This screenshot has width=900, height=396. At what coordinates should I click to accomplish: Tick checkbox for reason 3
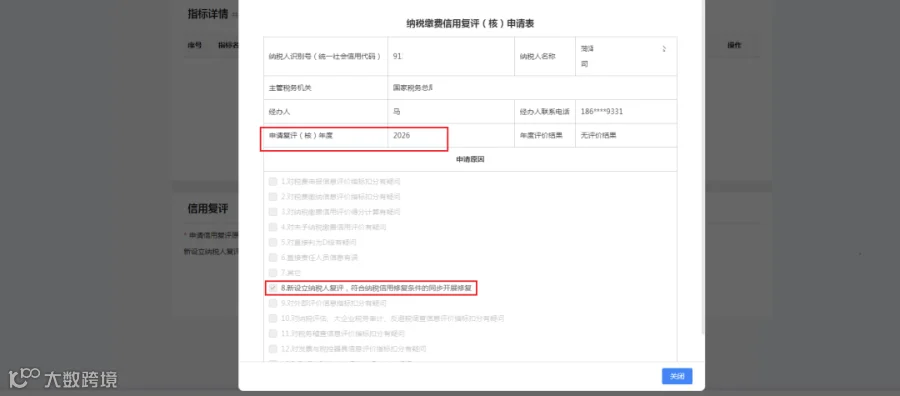tap(273, 212)
